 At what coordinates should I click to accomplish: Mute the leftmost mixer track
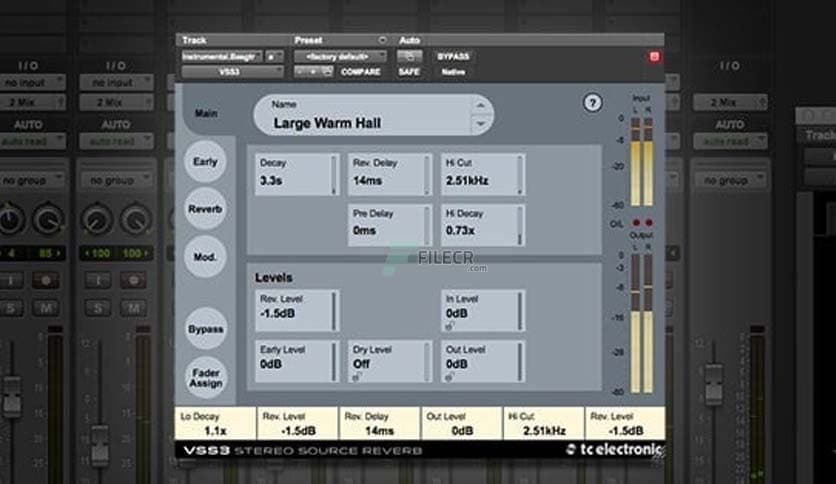46,308
